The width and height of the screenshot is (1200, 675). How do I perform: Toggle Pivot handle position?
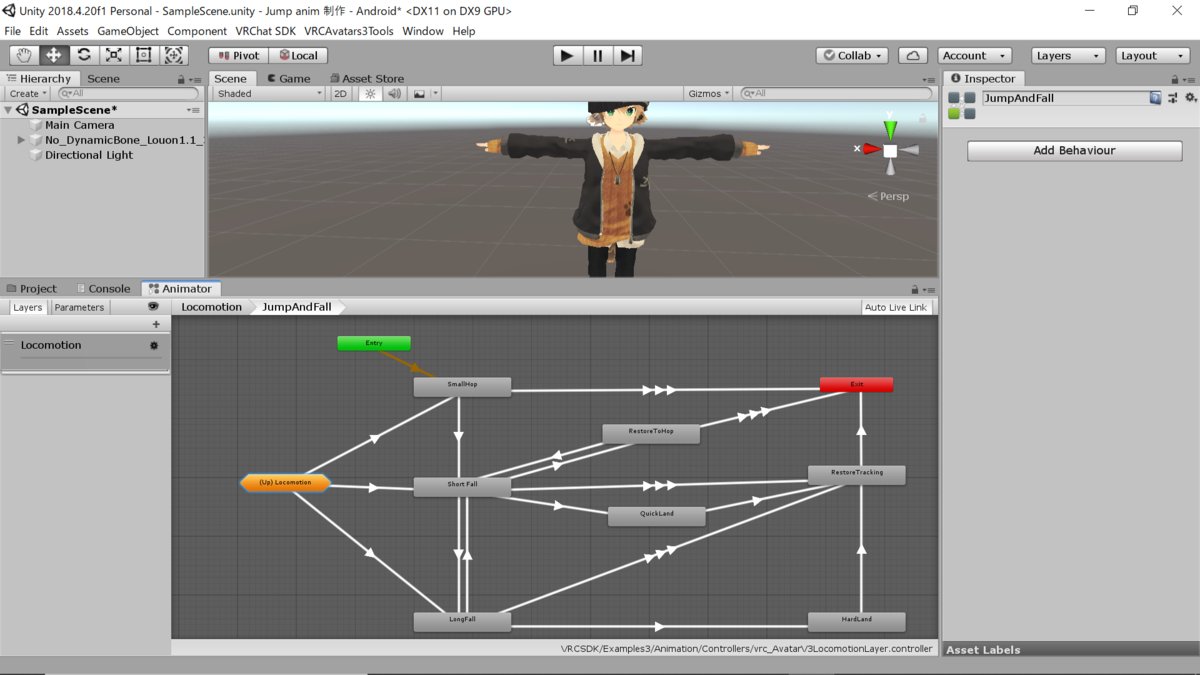(x=238, y=56)
